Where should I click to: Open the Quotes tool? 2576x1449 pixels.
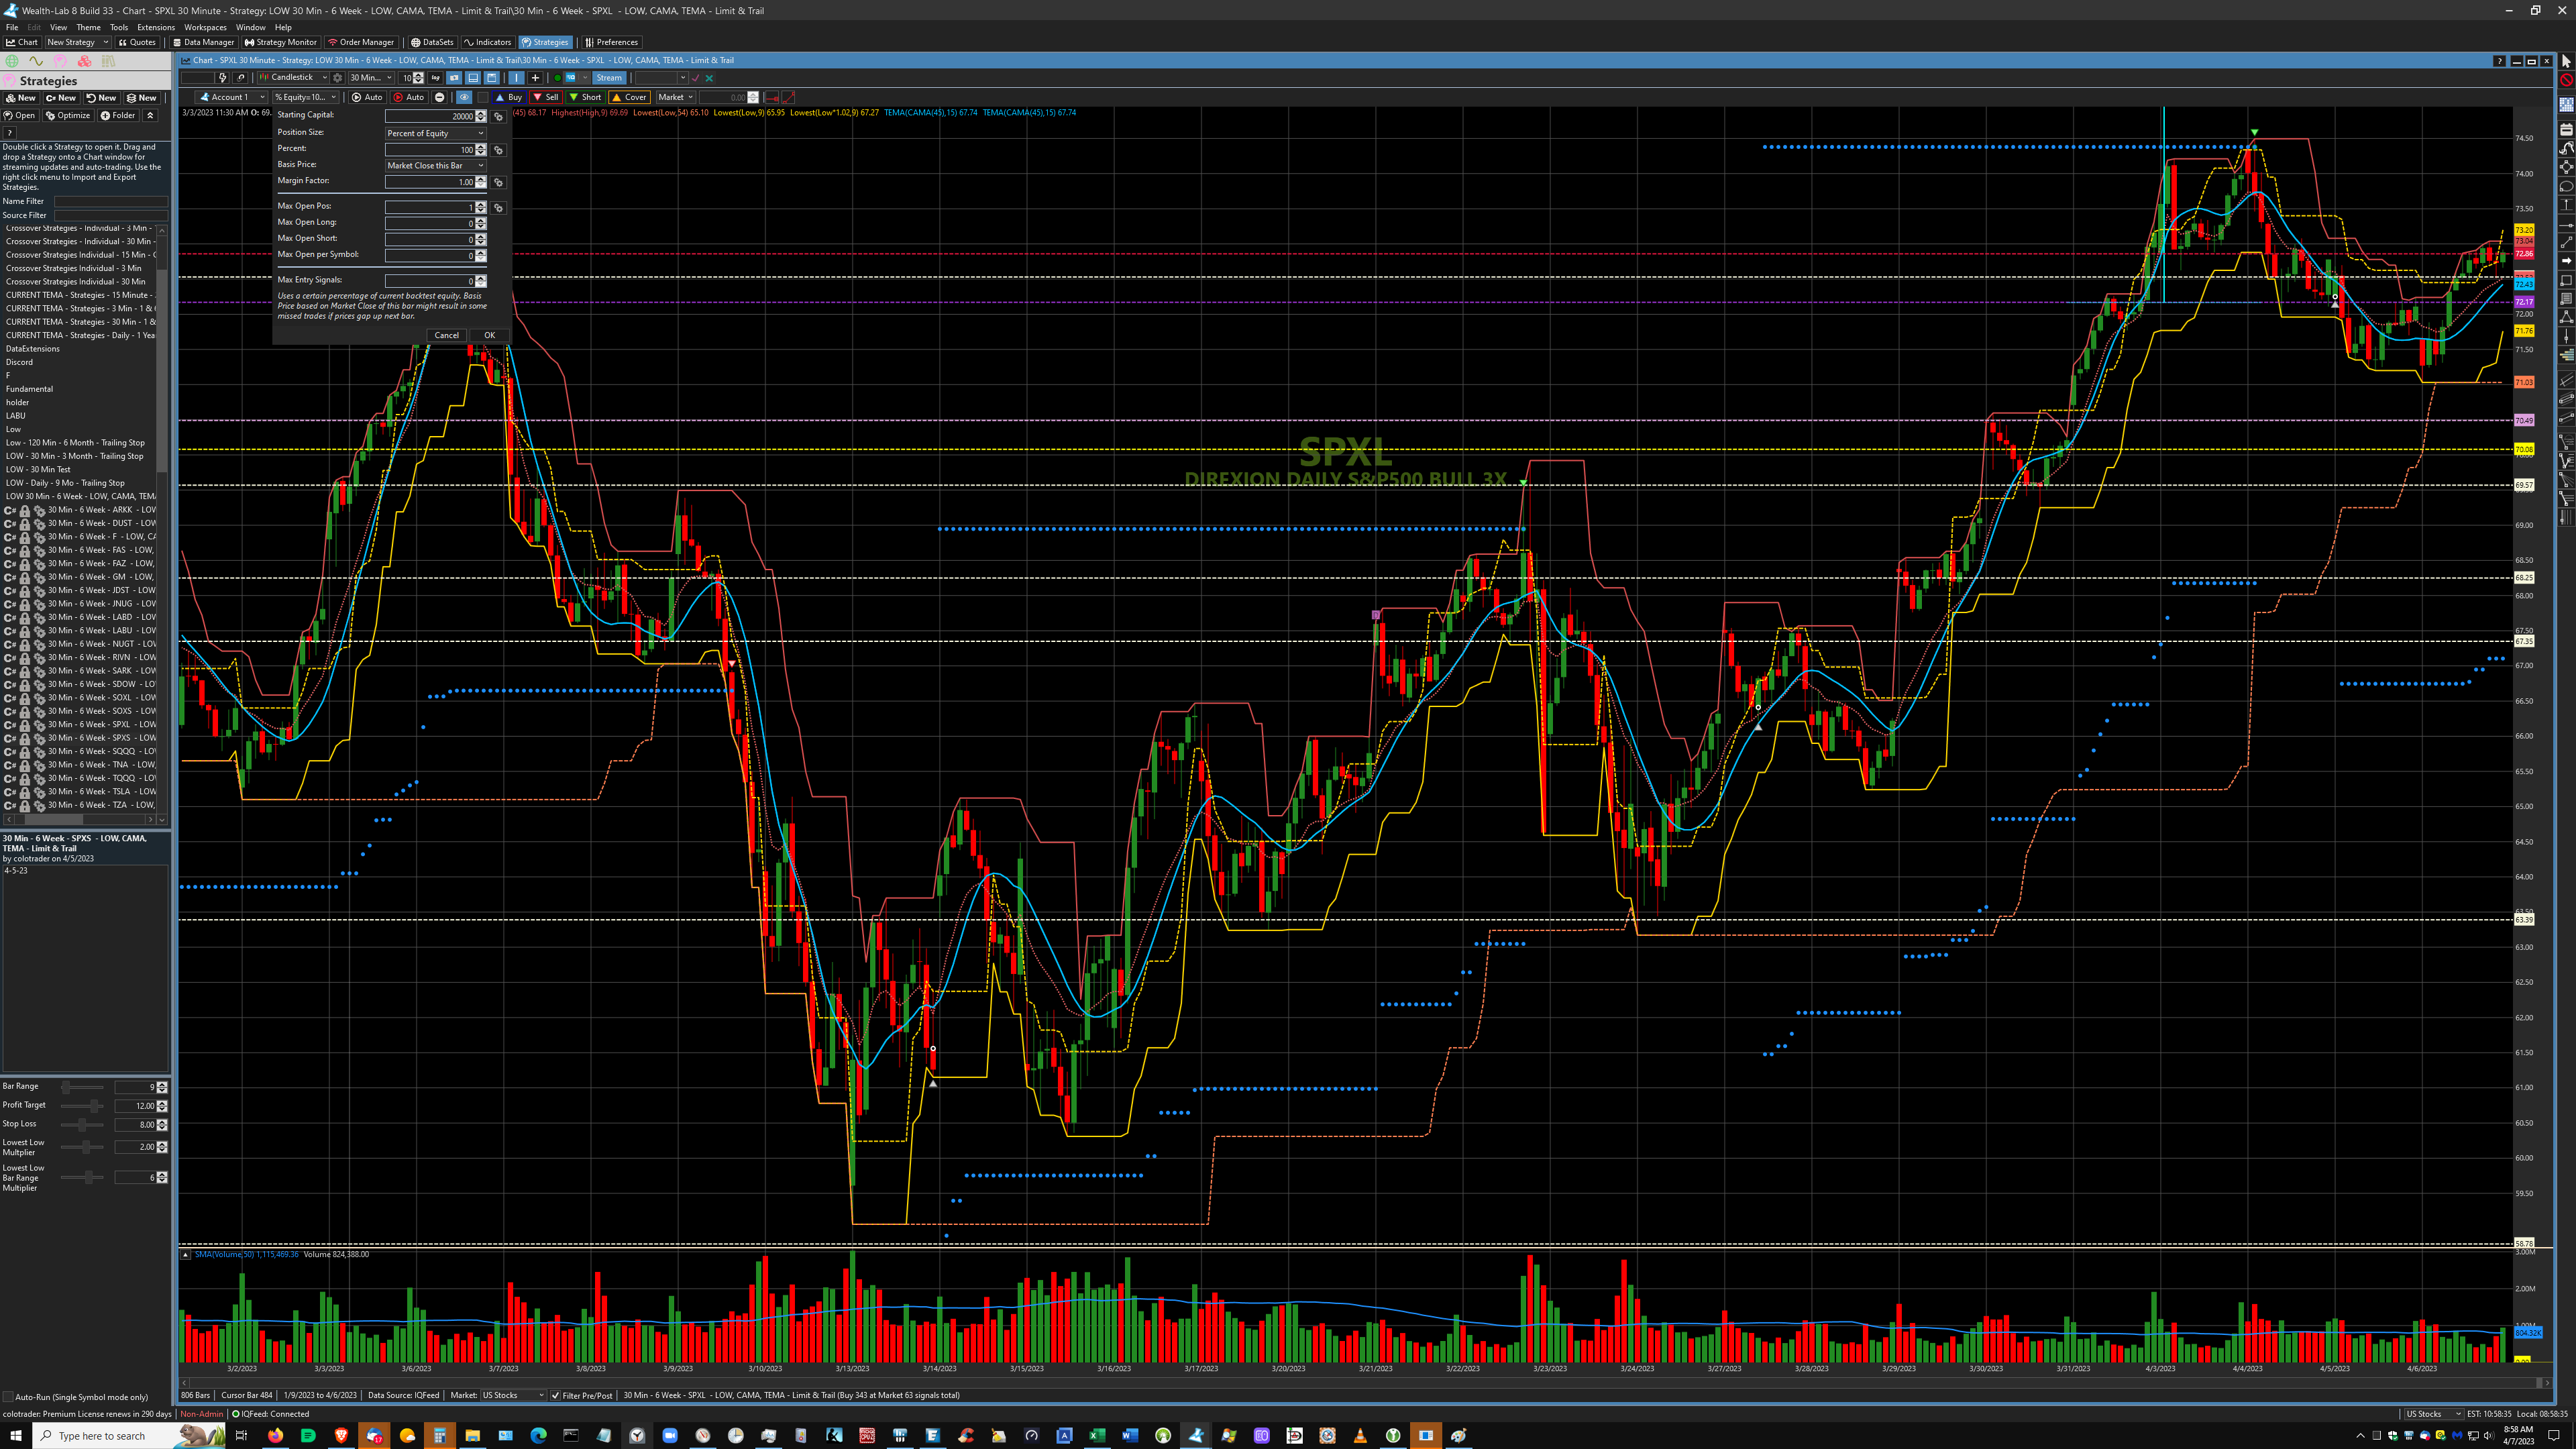pyautogui.click(x=137, y=42)
